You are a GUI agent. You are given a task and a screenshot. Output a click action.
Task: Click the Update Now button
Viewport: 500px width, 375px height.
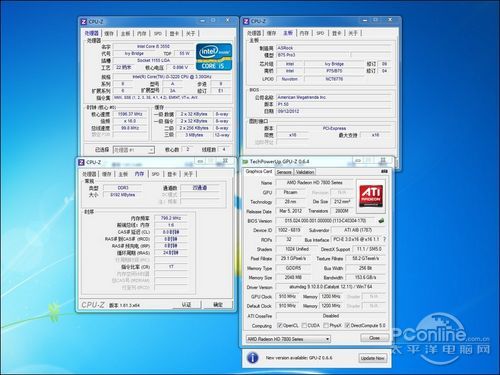(373, 358)
